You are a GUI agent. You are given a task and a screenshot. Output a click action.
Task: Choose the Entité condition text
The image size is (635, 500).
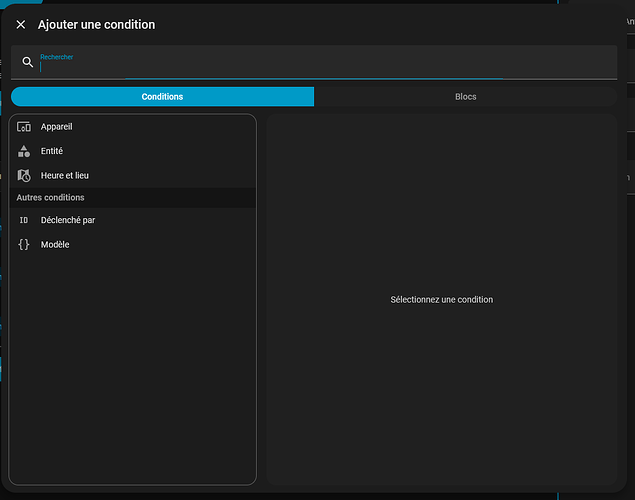point(52,151)
